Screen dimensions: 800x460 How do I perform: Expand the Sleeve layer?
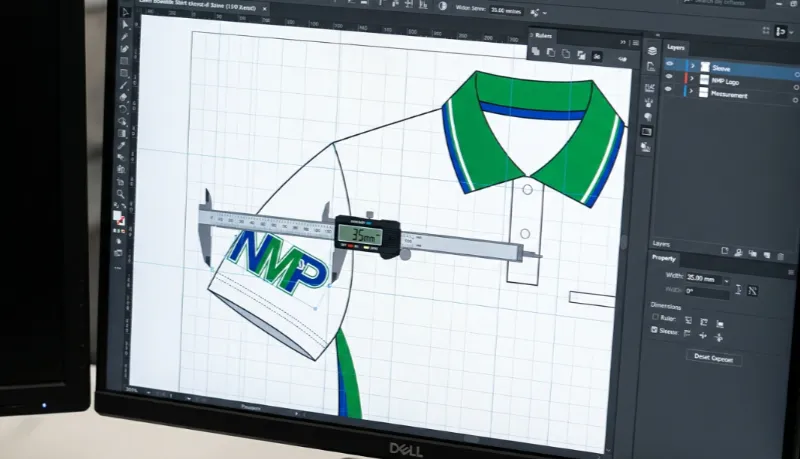[692, 66]
